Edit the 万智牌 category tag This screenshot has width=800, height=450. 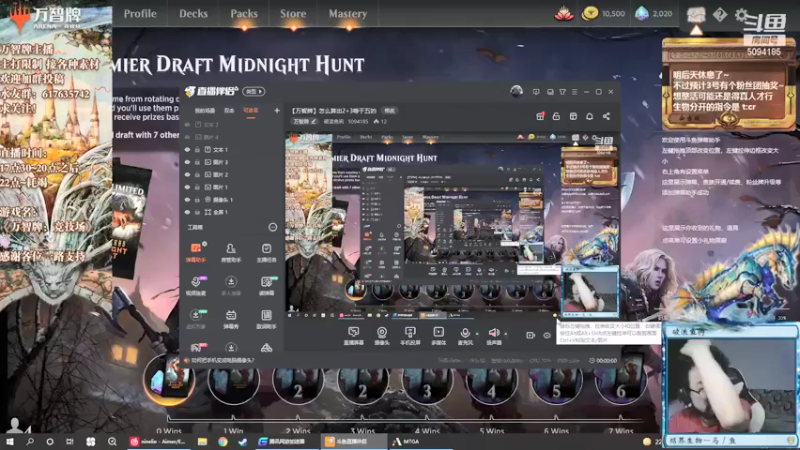[x=305, y=121]
